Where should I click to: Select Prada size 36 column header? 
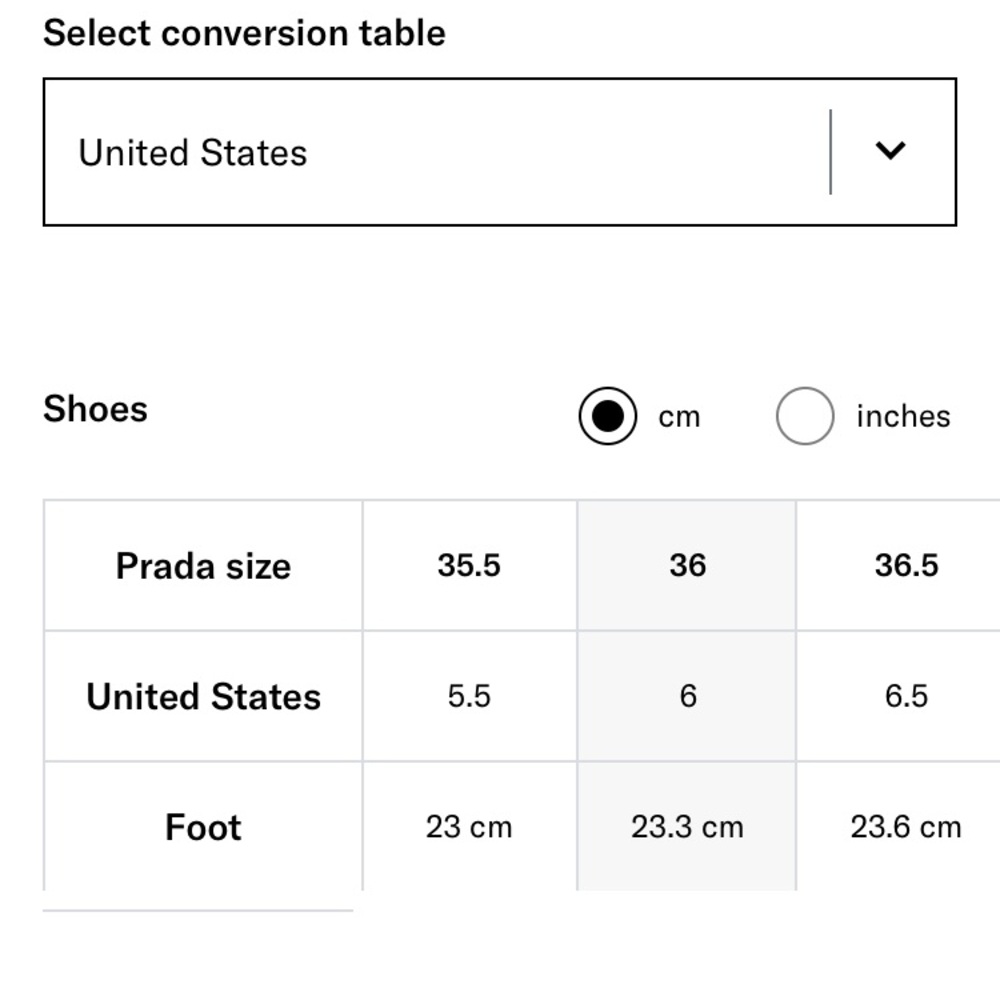(687, 566)
